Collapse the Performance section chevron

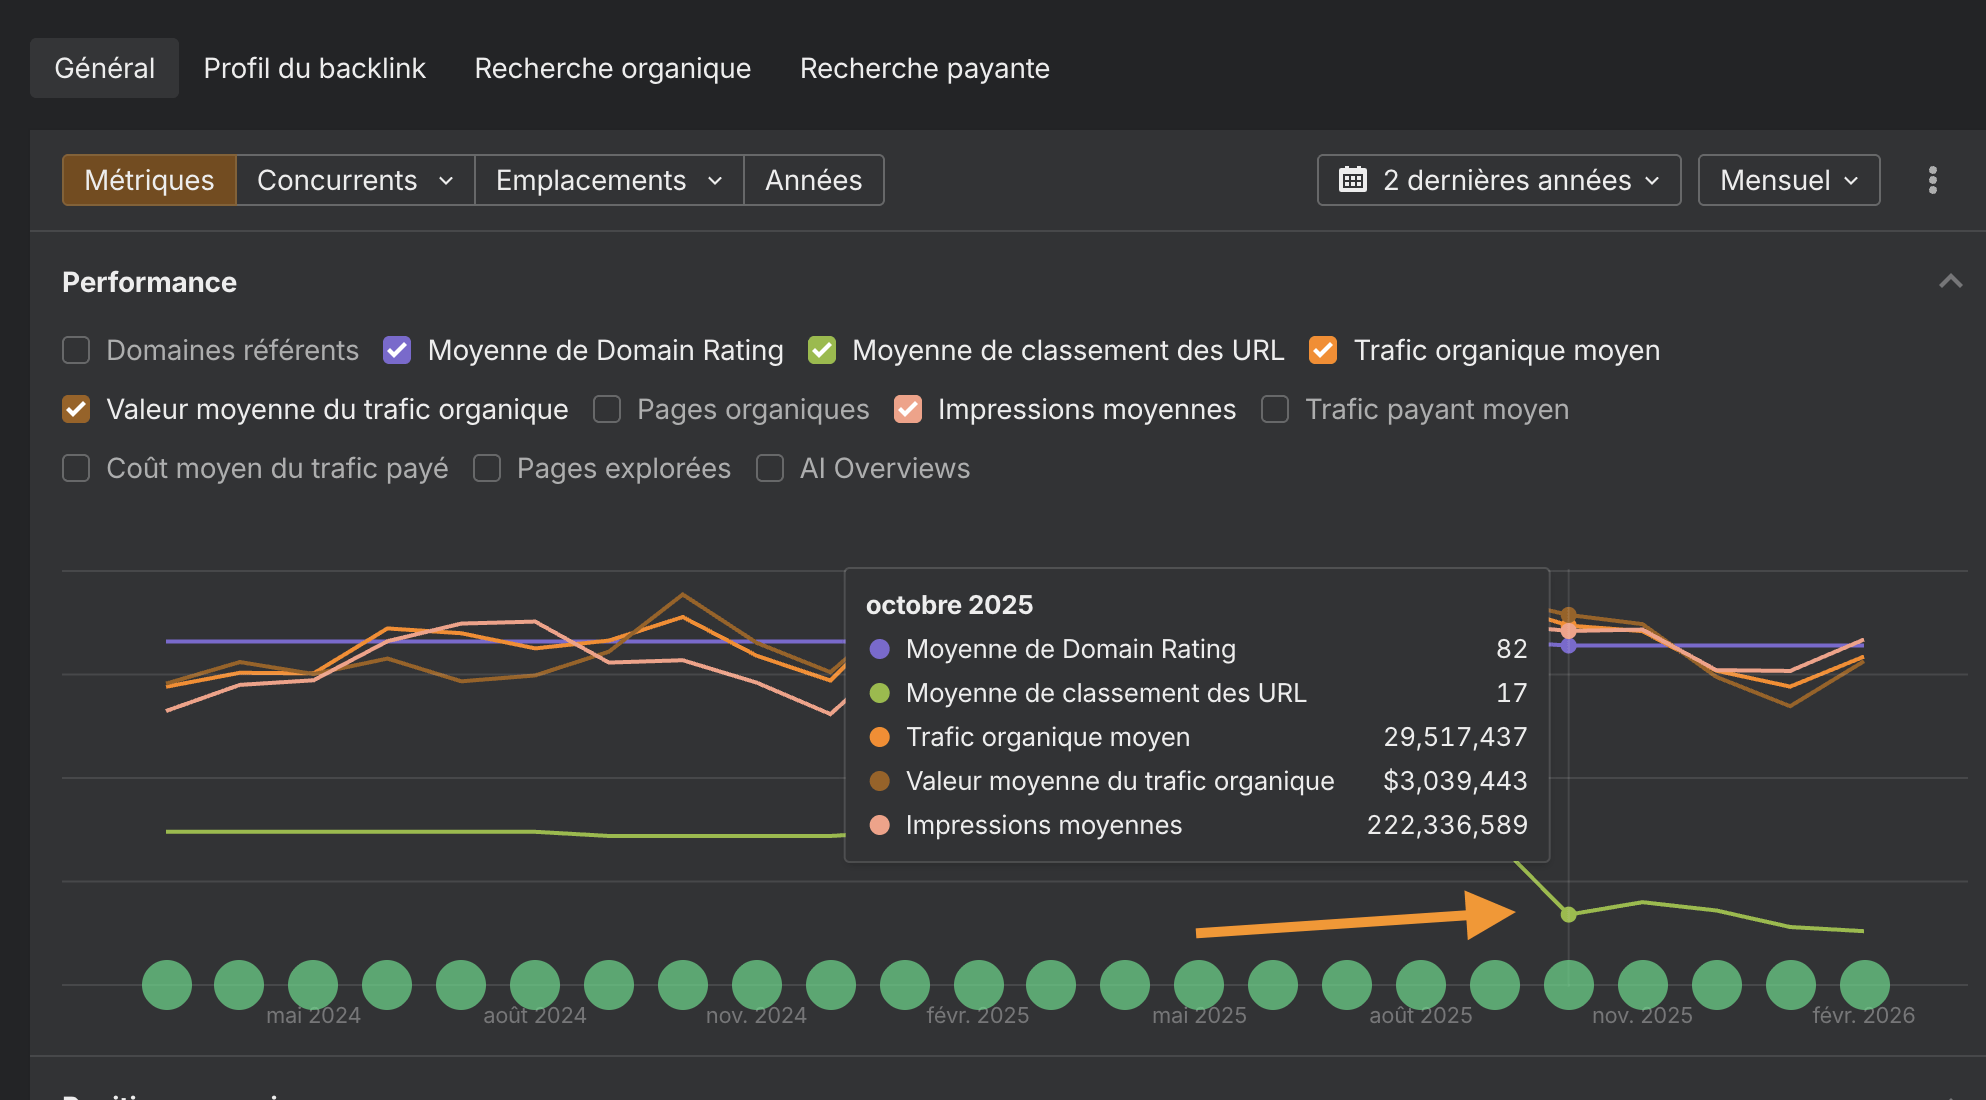coord(1950,282)
